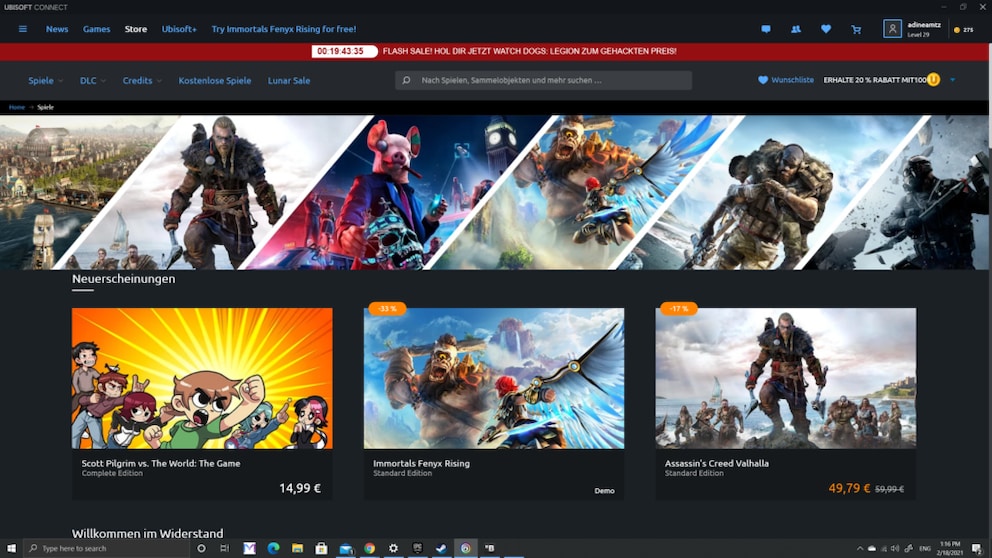Open the chat messages icon

(x=766, y=29)
